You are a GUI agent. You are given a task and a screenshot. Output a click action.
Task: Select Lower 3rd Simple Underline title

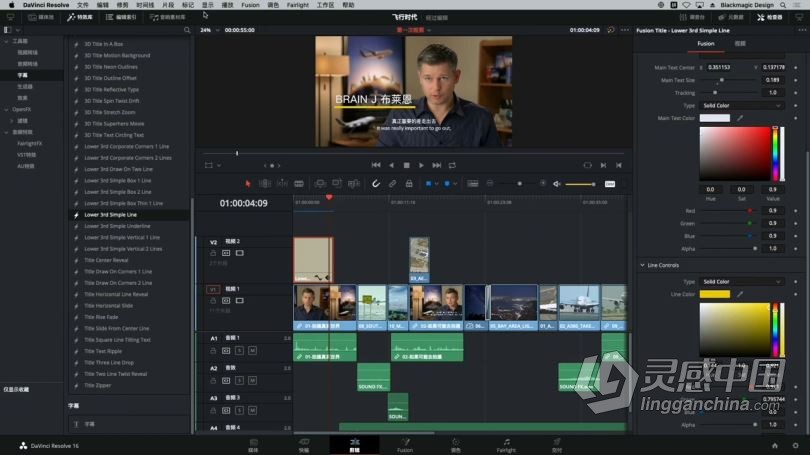tap(117, 226)
